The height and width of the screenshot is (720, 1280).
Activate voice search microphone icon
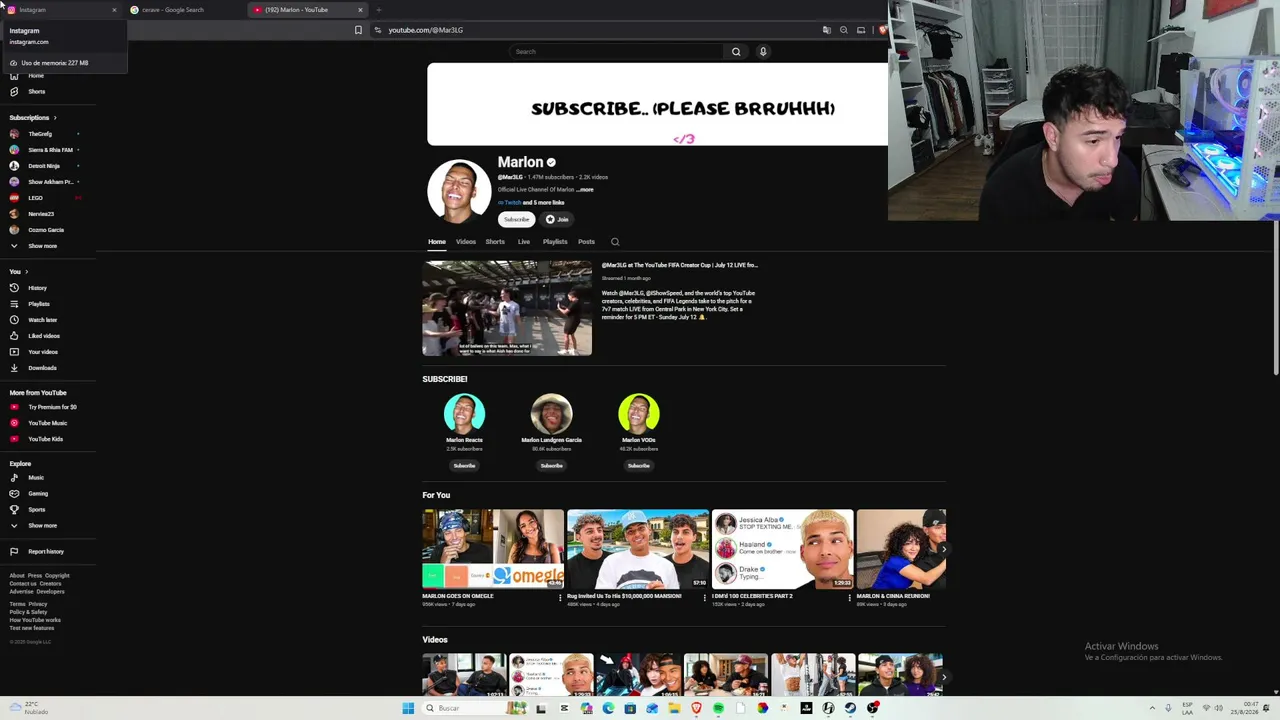pyautogui.click(x=763, y=52)
